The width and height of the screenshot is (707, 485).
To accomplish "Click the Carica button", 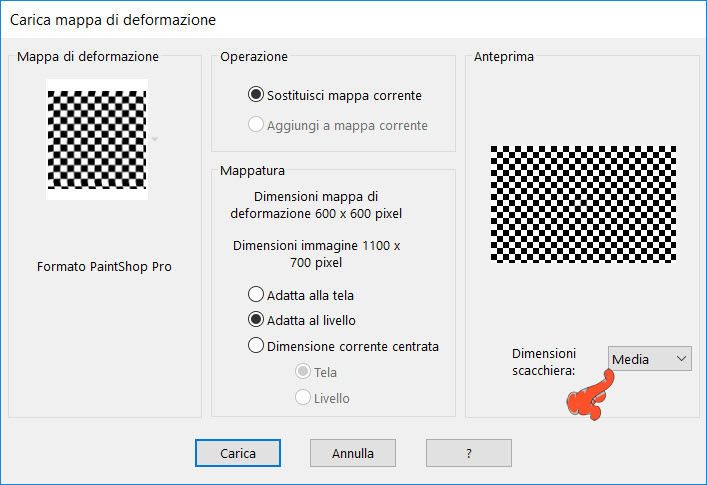I will (238, 453).
